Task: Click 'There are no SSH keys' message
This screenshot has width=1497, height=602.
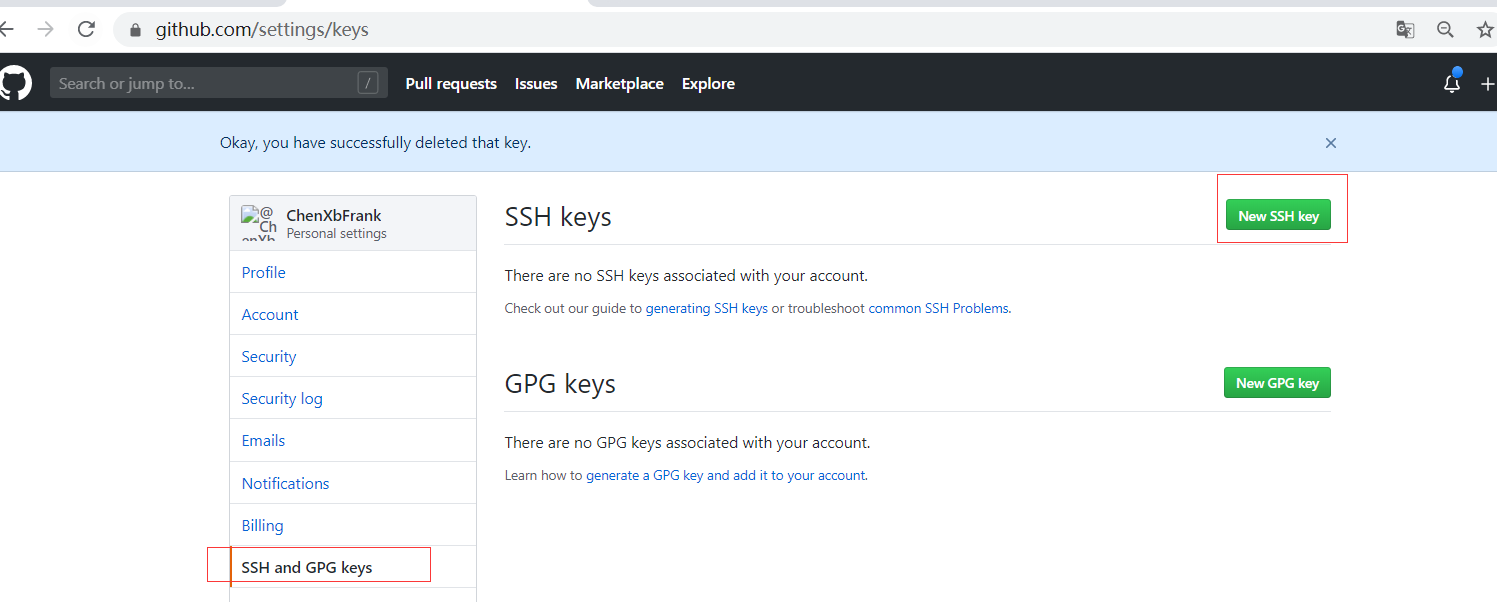Action: pos(686,275)
